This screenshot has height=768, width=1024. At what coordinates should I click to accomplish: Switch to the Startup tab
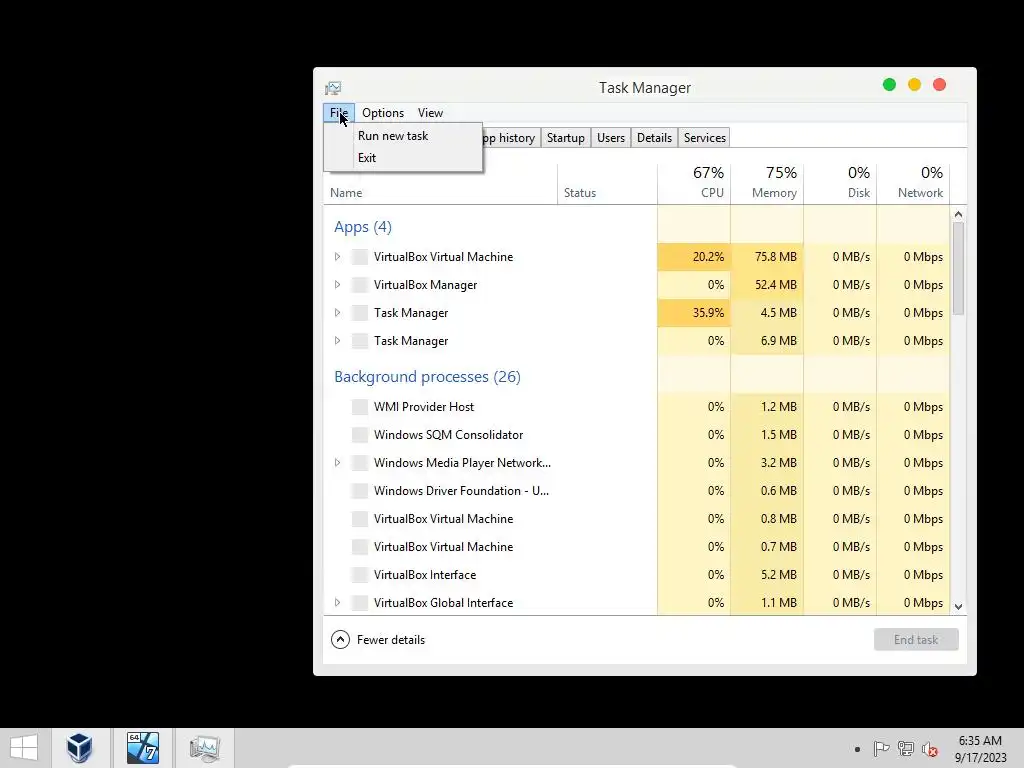click(x=566, y=138)
